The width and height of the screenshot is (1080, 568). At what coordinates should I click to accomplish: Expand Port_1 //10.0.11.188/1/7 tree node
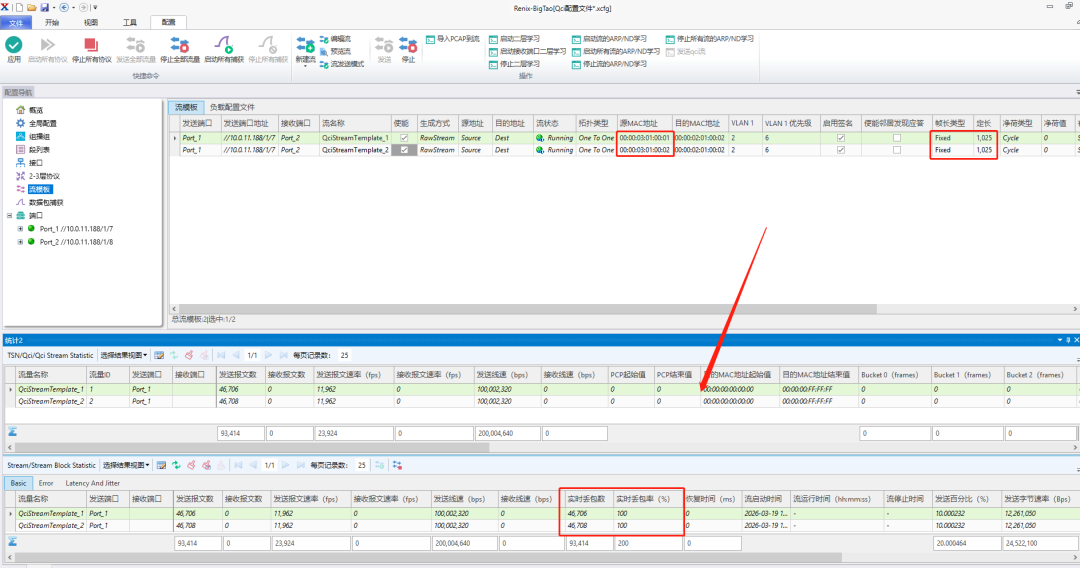20,229
